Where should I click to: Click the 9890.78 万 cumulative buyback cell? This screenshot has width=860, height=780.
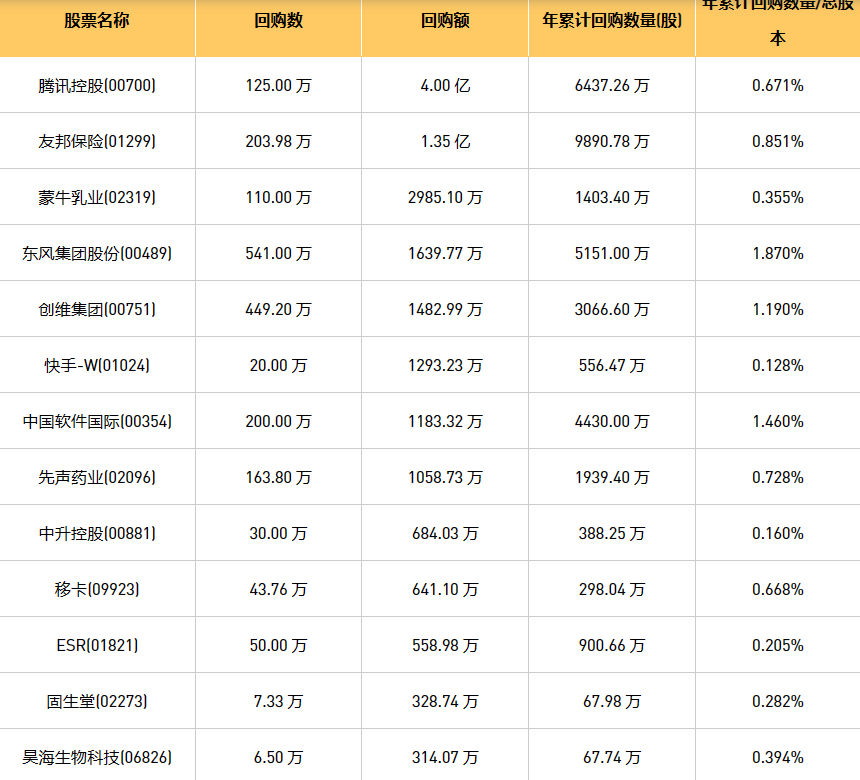[612, 142]
